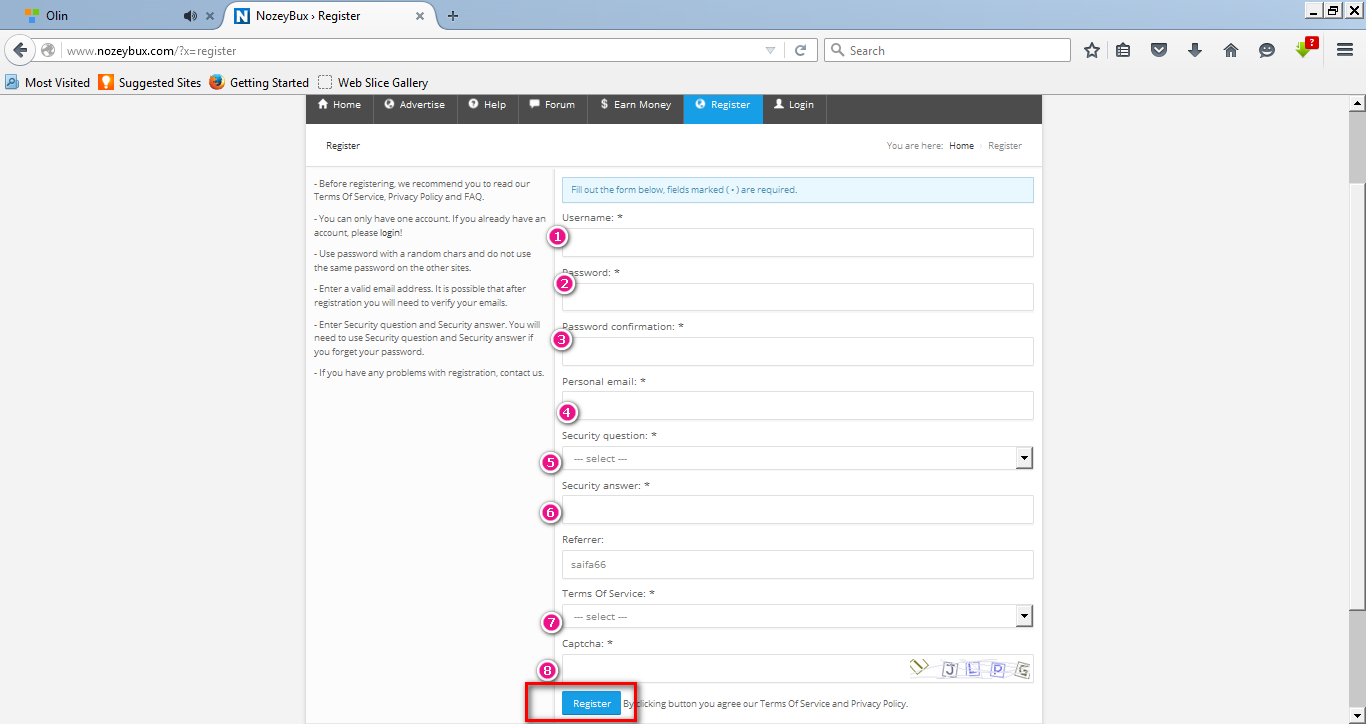Screen dimensions: 1366x724
Task: Open the Login page from navigation
Action: [x=793, y=105]
